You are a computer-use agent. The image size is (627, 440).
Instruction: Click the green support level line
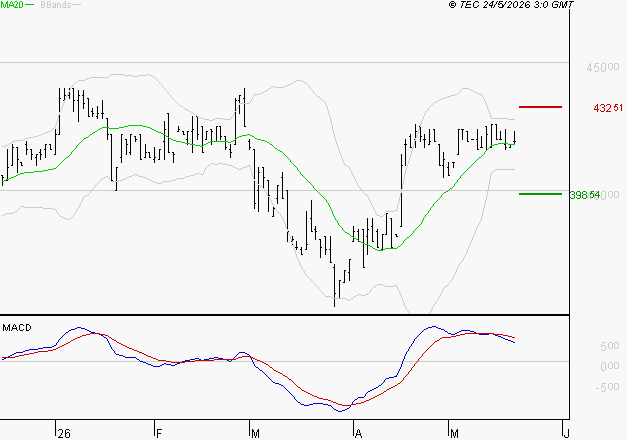click(x=540, y=194)
